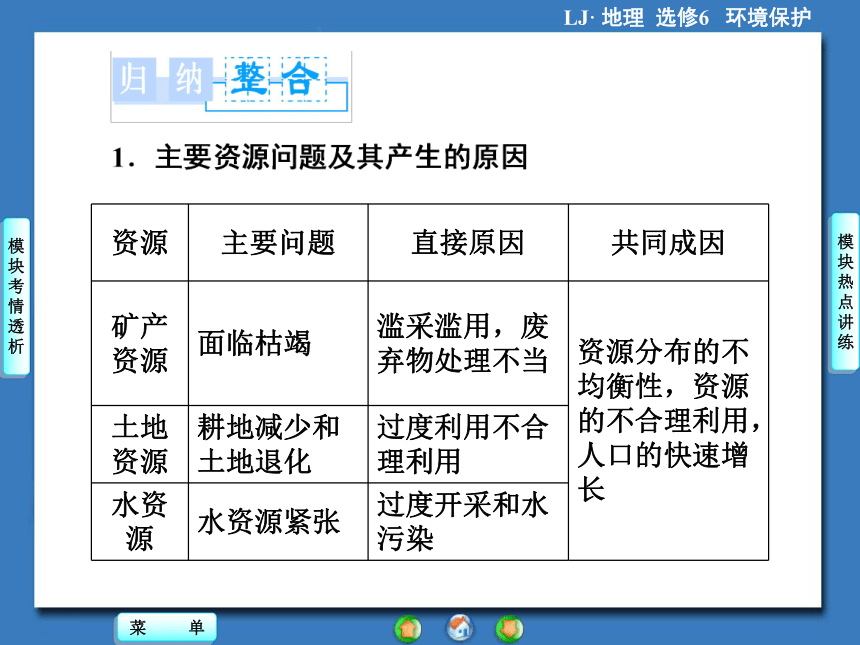Click the 水资源紧张 table cell
This screenshot has height=645, width=860.
[x=278, y=522]
